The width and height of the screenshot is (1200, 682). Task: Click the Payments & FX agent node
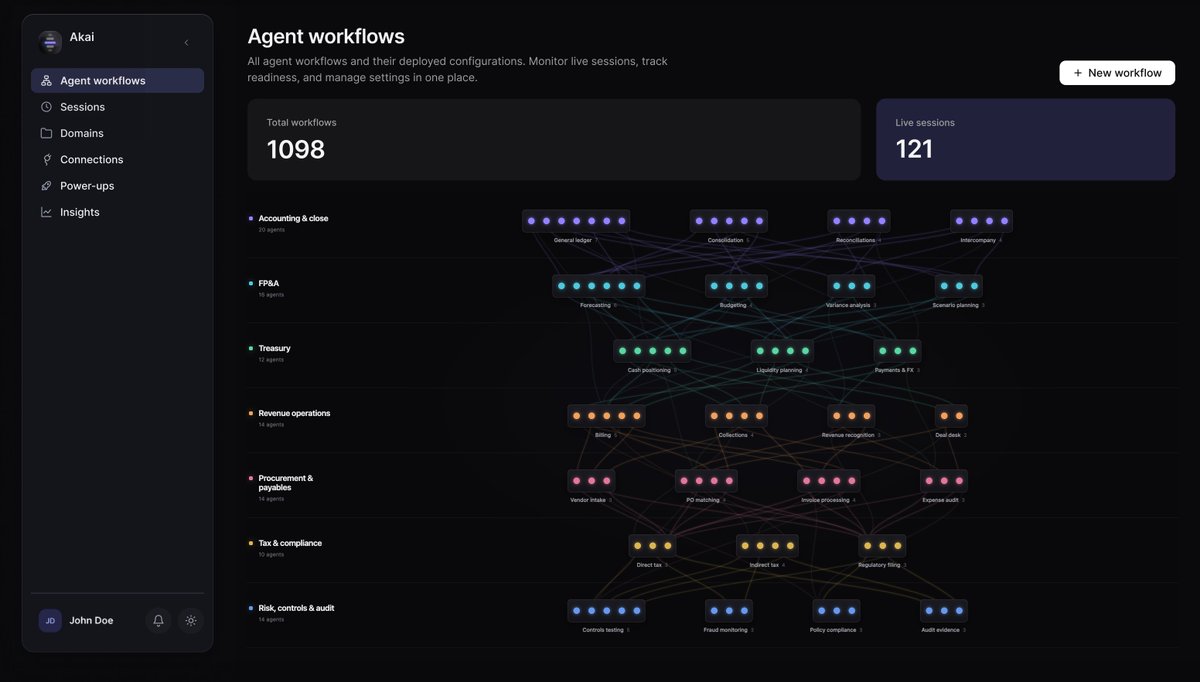tap(898, 351)
